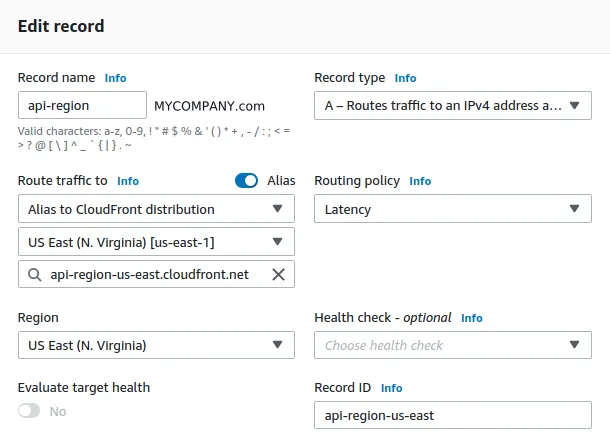Clear the api-region-us-east.cloudfront.net search field
Image resolution: width=610 pixels, height=445 pixels.
278,274
